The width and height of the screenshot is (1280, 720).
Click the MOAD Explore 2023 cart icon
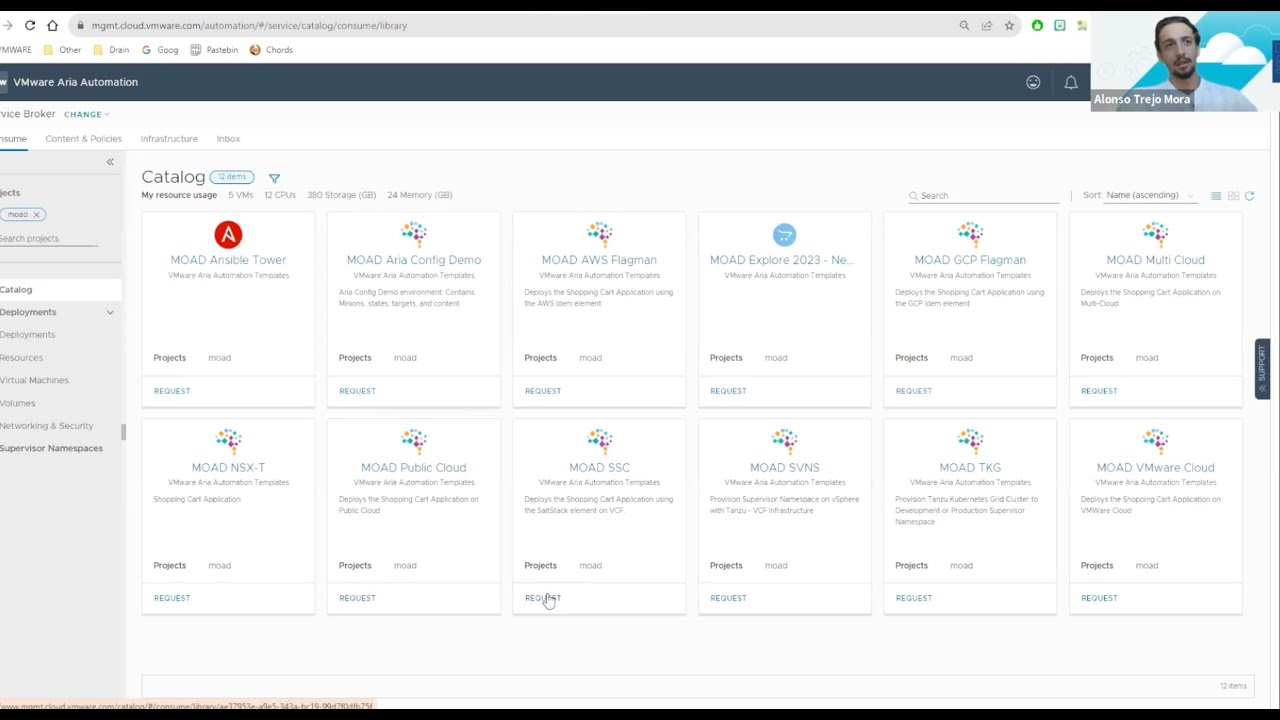pyautogui.click(x=785, y=235)
